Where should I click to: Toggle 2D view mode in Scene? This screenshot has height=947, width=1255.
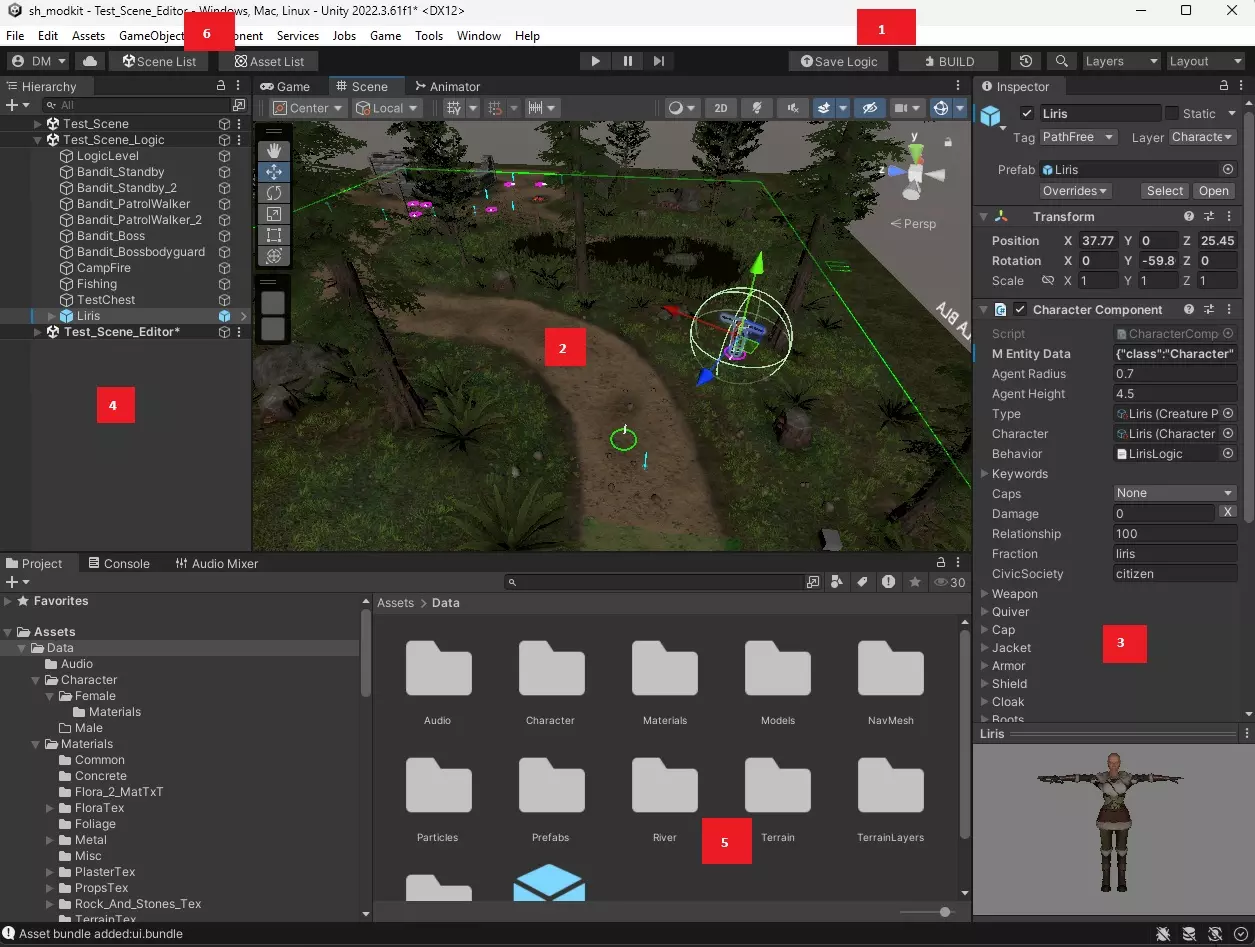(x=720, y=108)
